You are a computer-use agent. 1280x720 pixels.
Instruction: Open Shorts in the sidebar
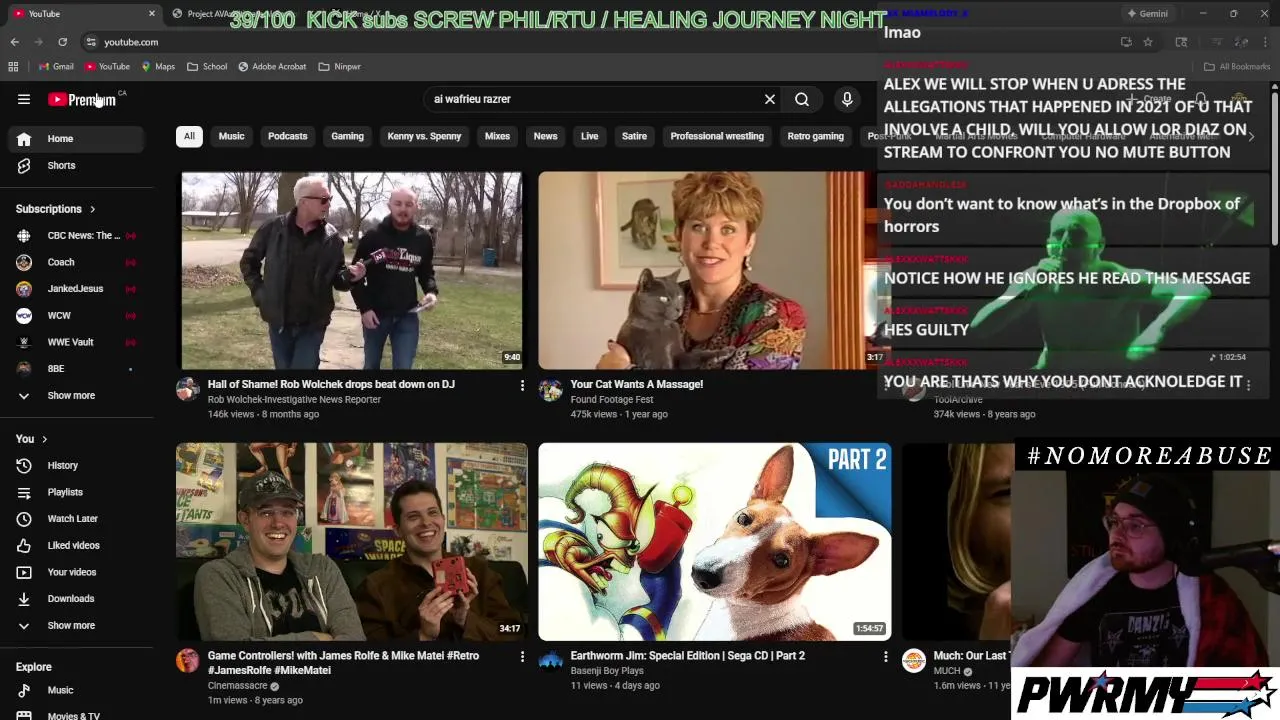point(76,165)
